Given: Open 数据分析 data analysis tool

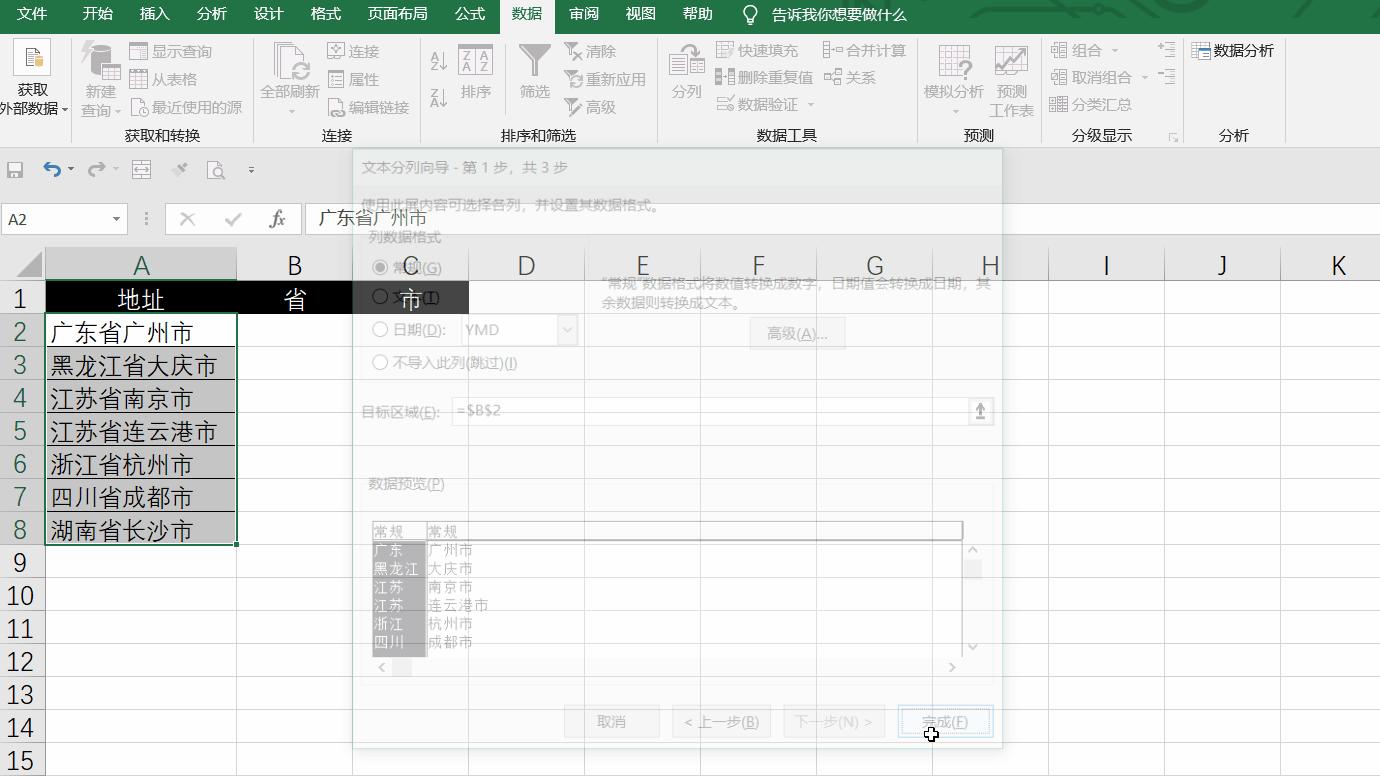Looking at the screenshot, I should (x=1233, y=50).
